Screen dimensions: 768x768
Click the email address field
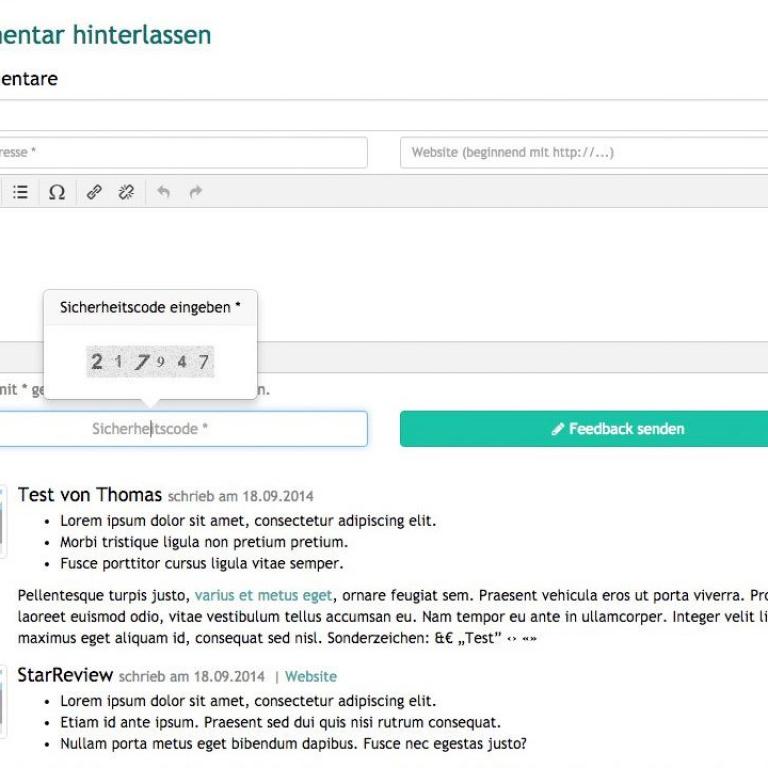[x=180, y=153]
